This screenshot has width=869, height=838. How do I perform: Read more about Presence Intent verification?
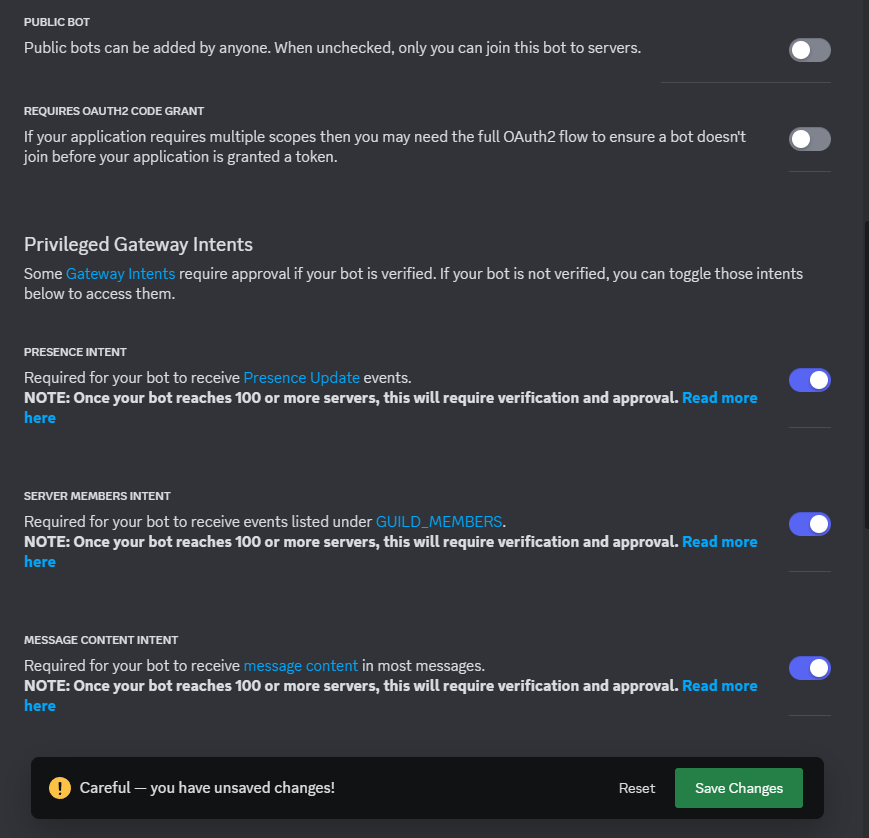[x=719, y=397]
